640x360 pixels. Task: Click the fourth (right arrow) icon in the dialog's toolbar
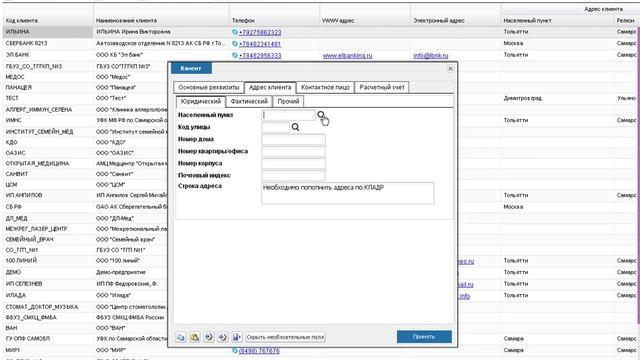click(x=222, y=337)
